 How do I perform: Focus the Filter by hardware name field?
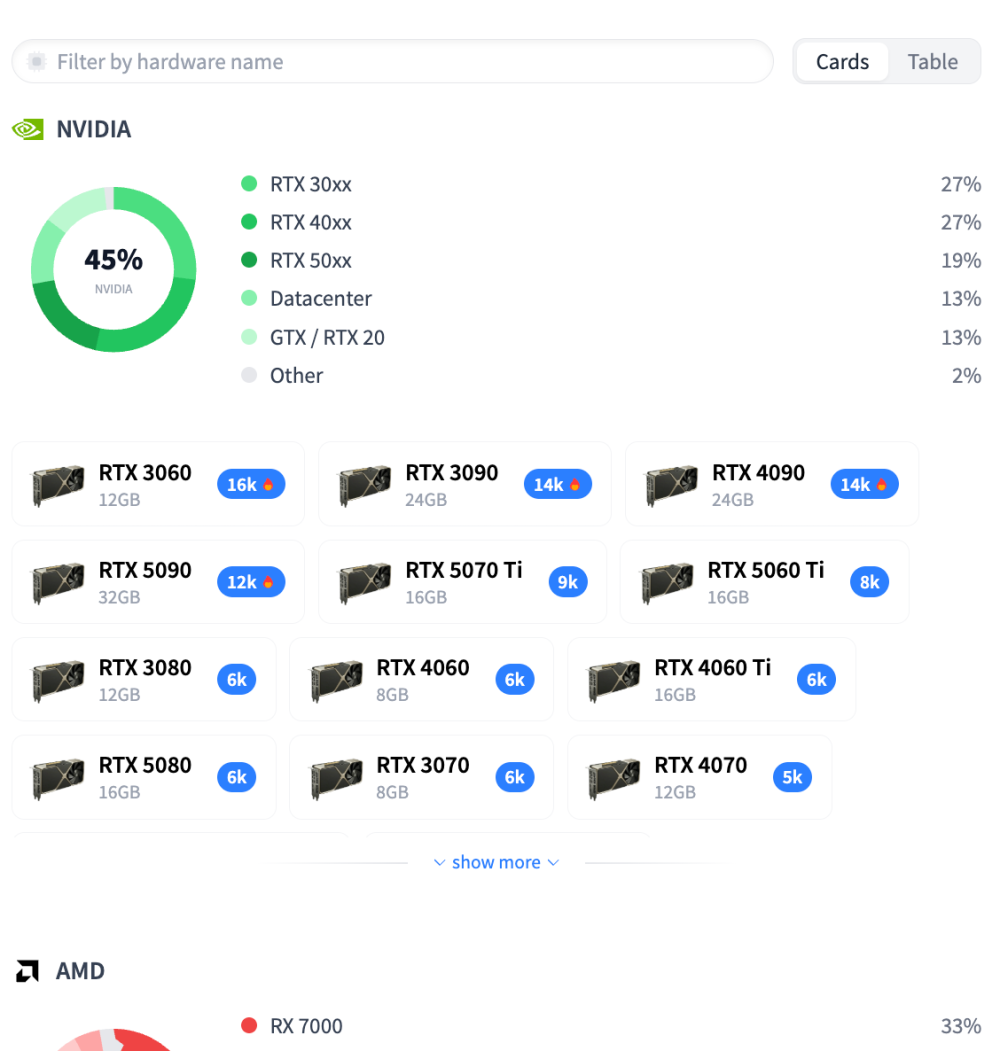tap(393, 62)
